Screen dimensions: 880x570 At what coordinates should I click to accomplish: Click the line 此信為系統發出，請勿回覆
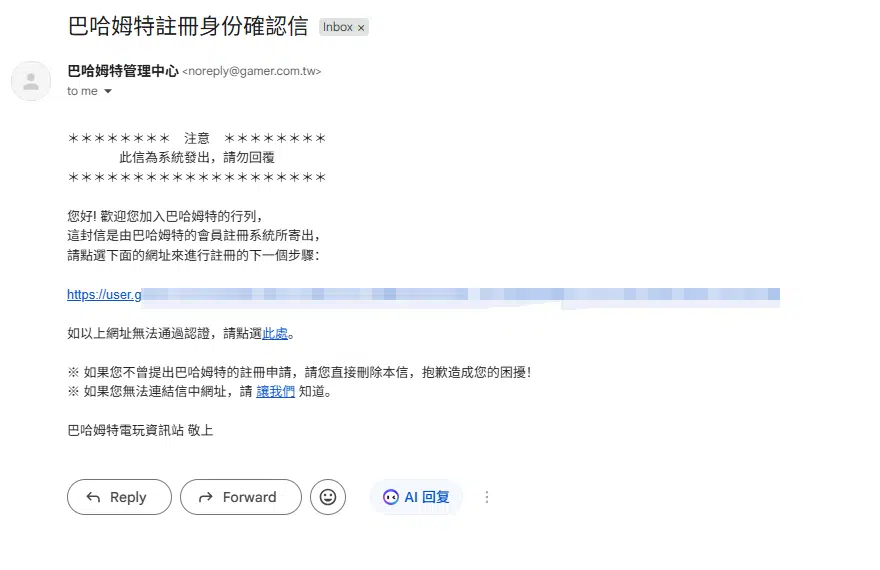point(197,158)
